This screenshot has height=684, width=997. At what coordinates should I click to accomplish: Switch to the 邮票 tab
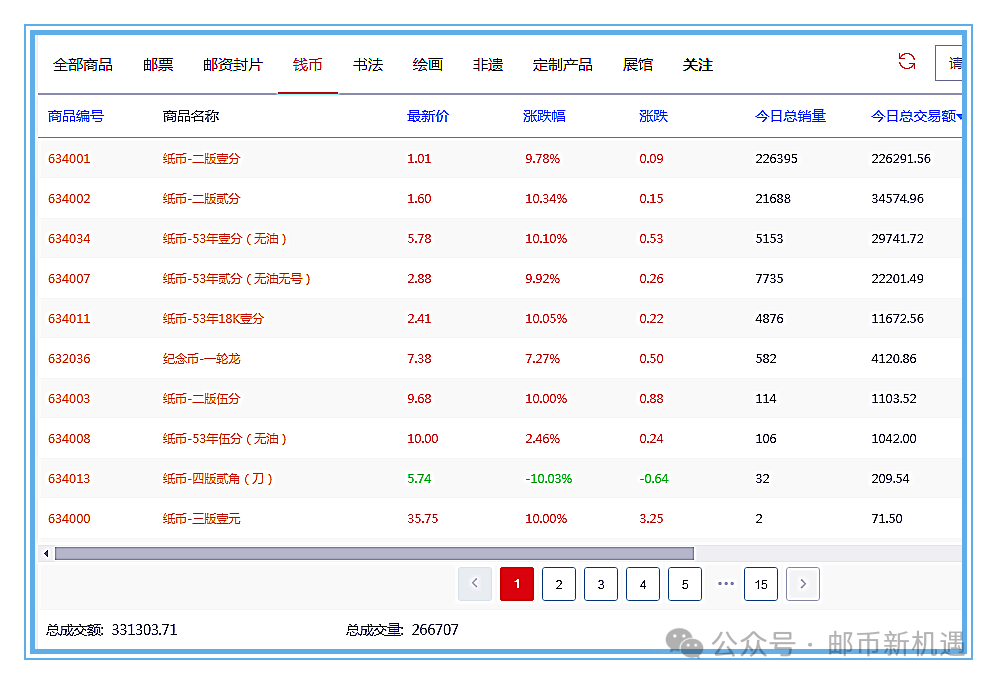point(158,65)
